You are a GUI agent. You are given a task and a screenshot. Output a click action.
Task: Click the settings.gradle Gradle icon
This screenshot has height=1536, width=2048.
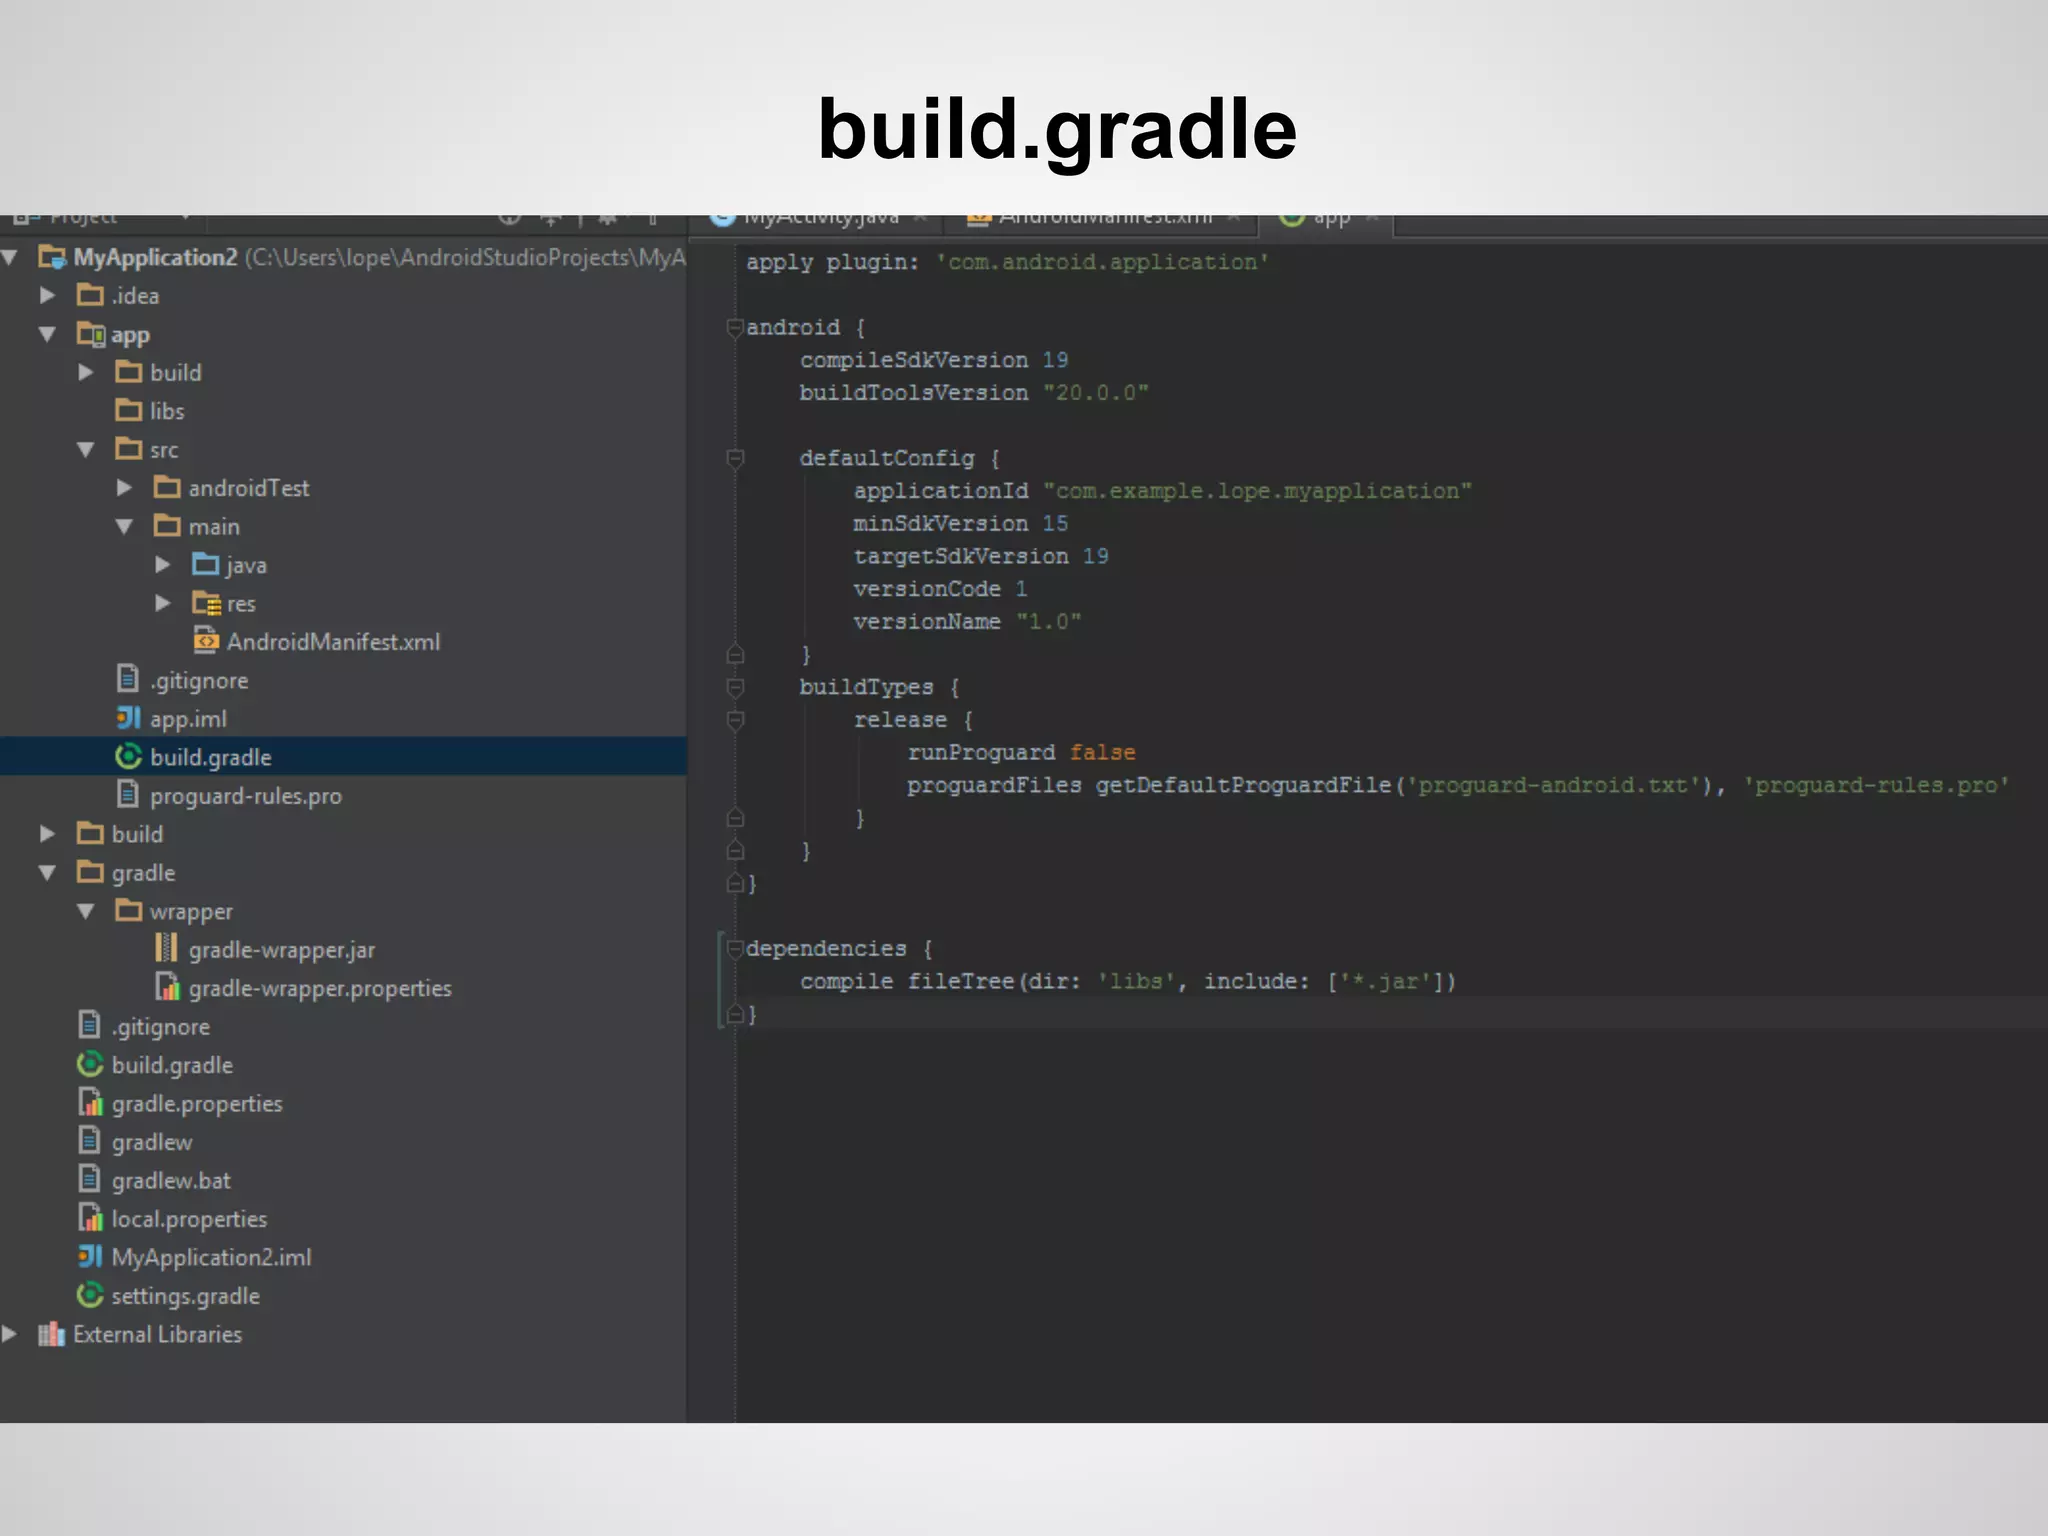coord(90,1295)
